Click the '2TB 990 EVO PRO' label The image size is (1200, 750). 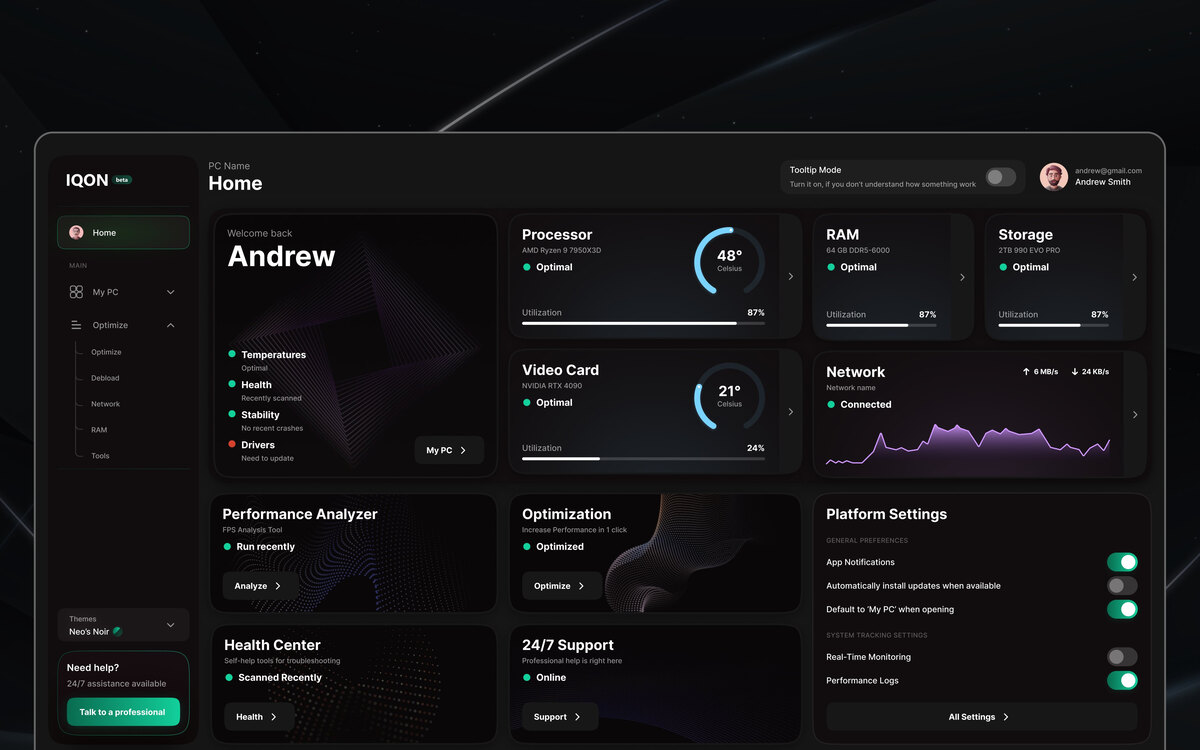(1029, 250)
